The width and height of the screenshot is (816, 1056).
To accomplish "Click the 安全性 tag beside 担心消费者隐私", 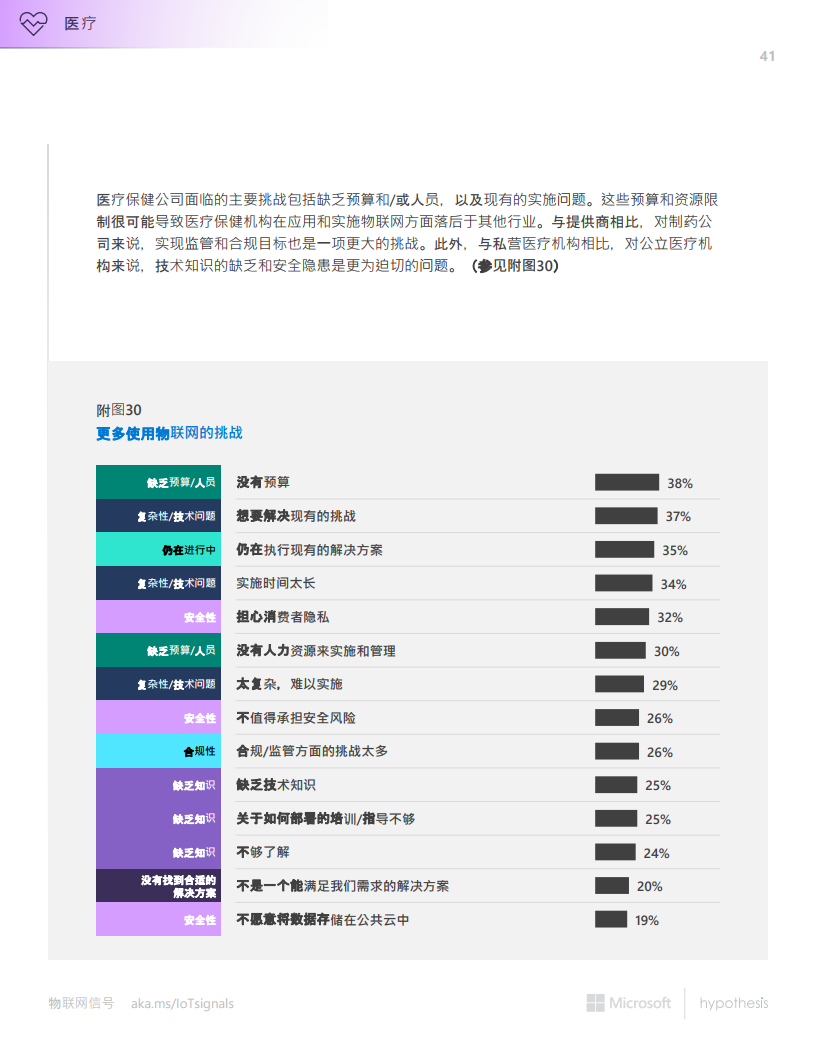I will tap(158, 617).
